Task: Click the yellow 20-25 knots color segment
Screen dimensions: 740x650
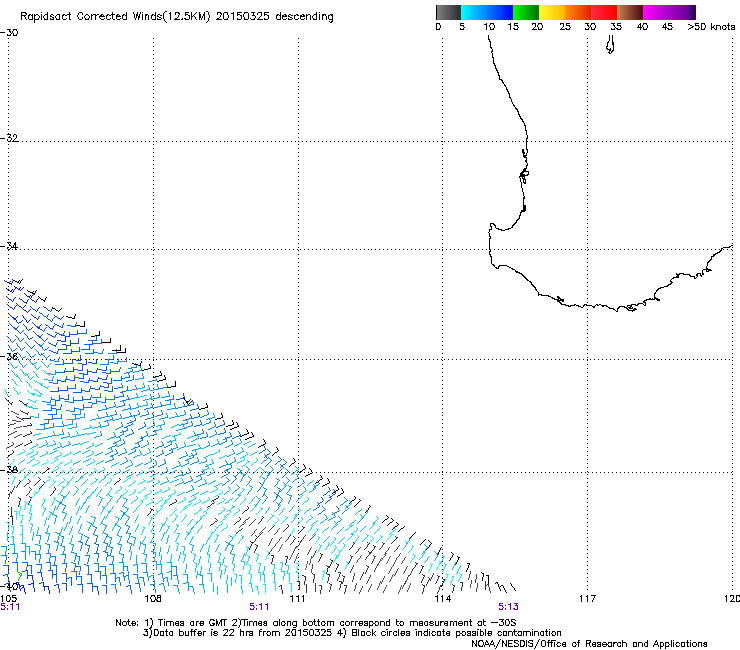Action: pos(552,12)
